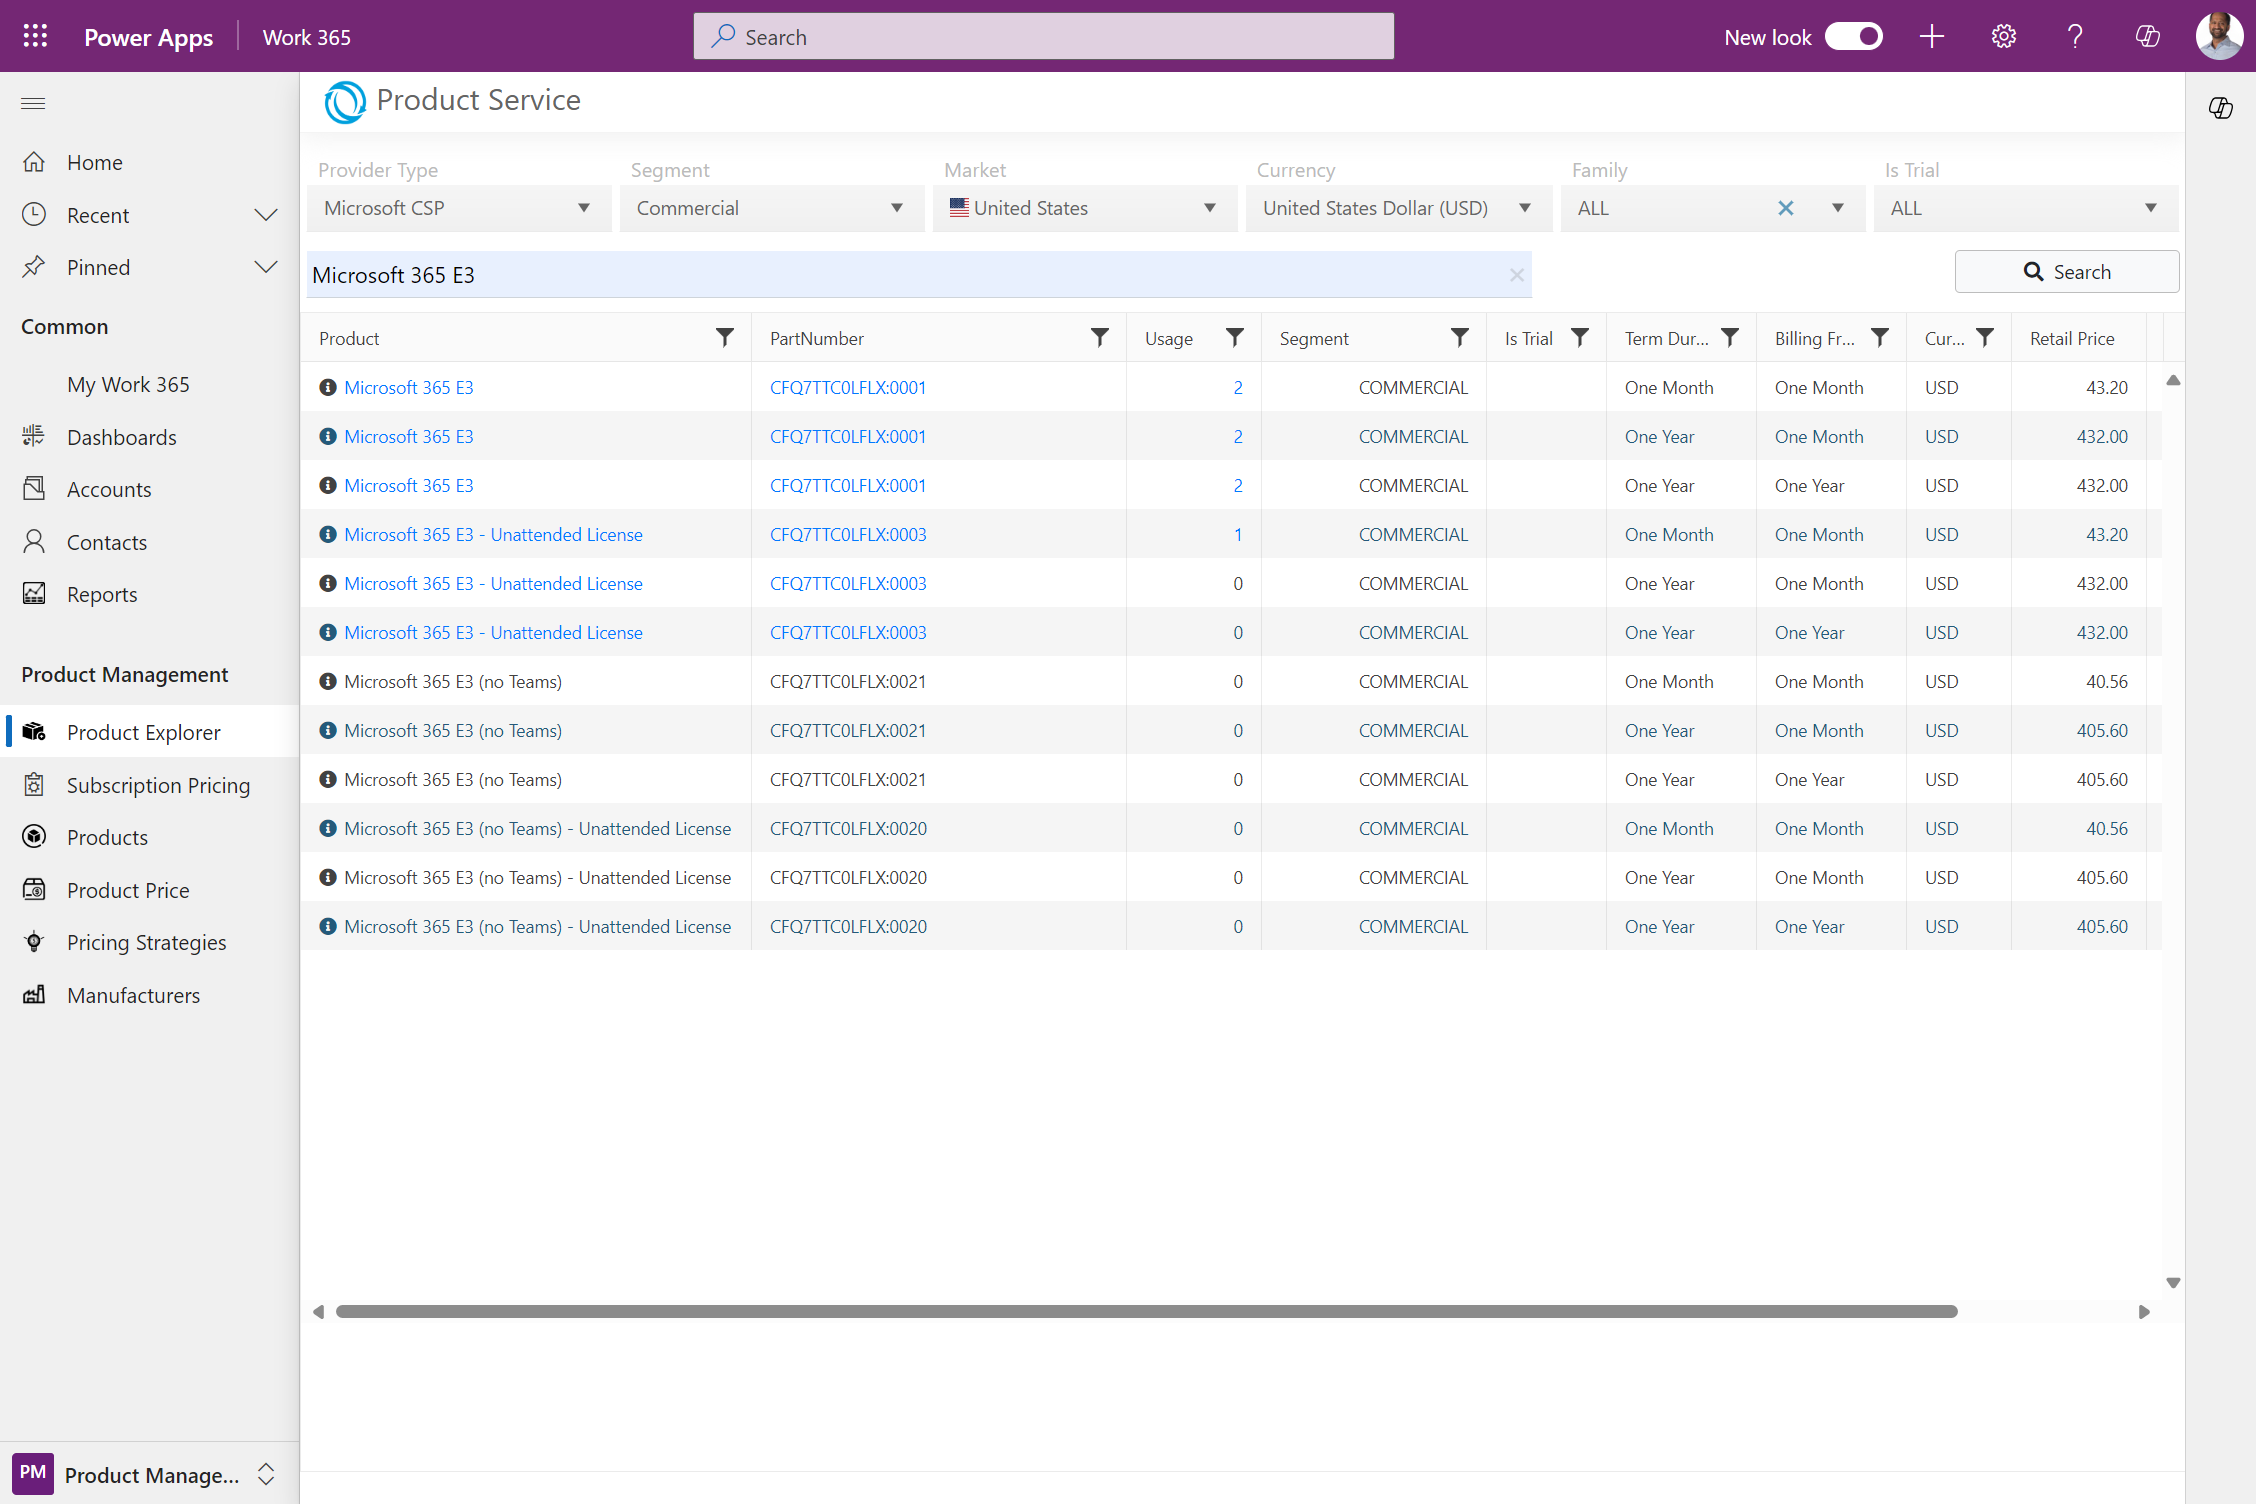Clear the Family filter with the X
Viewport: 2256px width, 1504px height.
click(x=1786, y=208)
